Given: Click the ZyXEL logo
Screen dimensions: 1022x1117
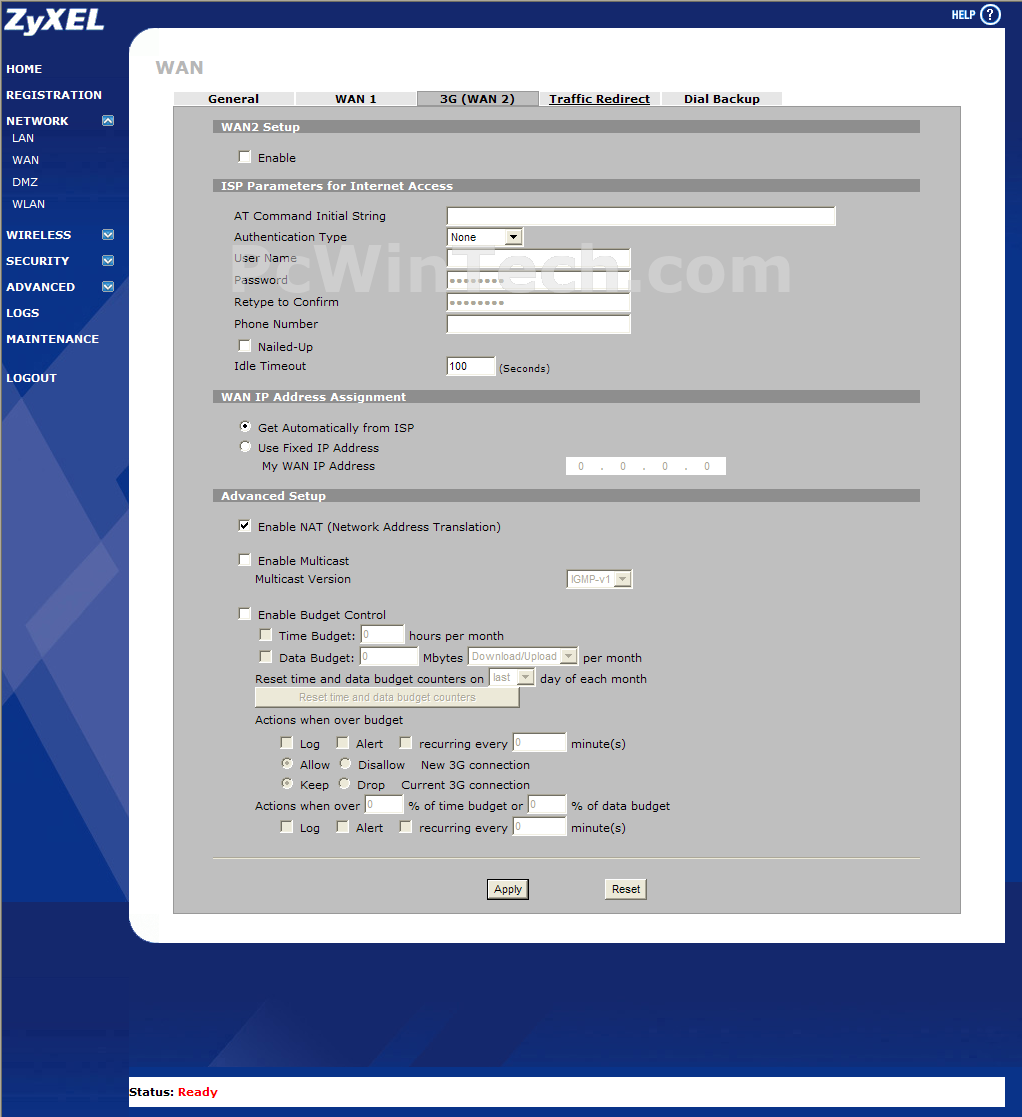Looking at the screenshot, I should pyautogui.click(x=54, y=21).
